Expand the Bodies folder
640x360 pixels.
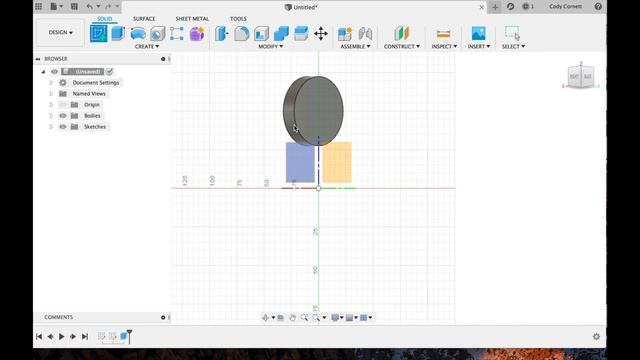coord(51,116)
